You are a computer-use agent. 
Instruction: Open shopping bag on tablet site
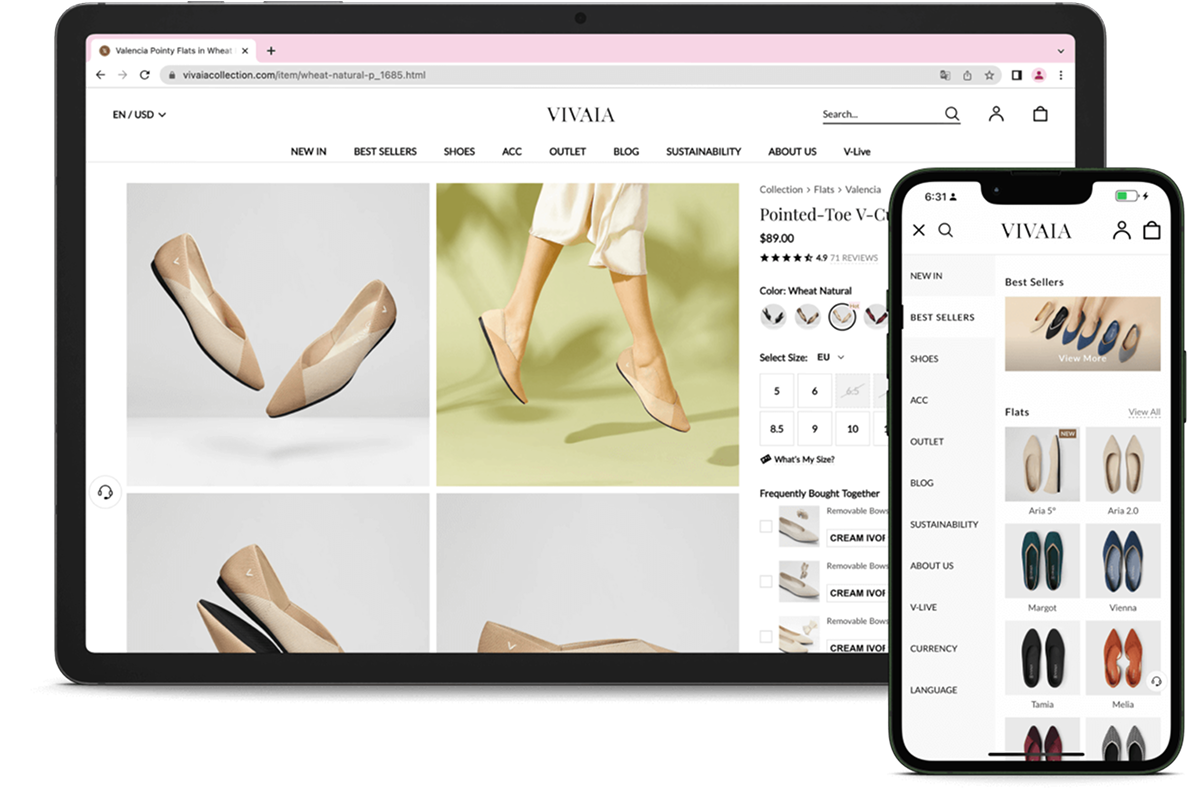[1040, 114]
